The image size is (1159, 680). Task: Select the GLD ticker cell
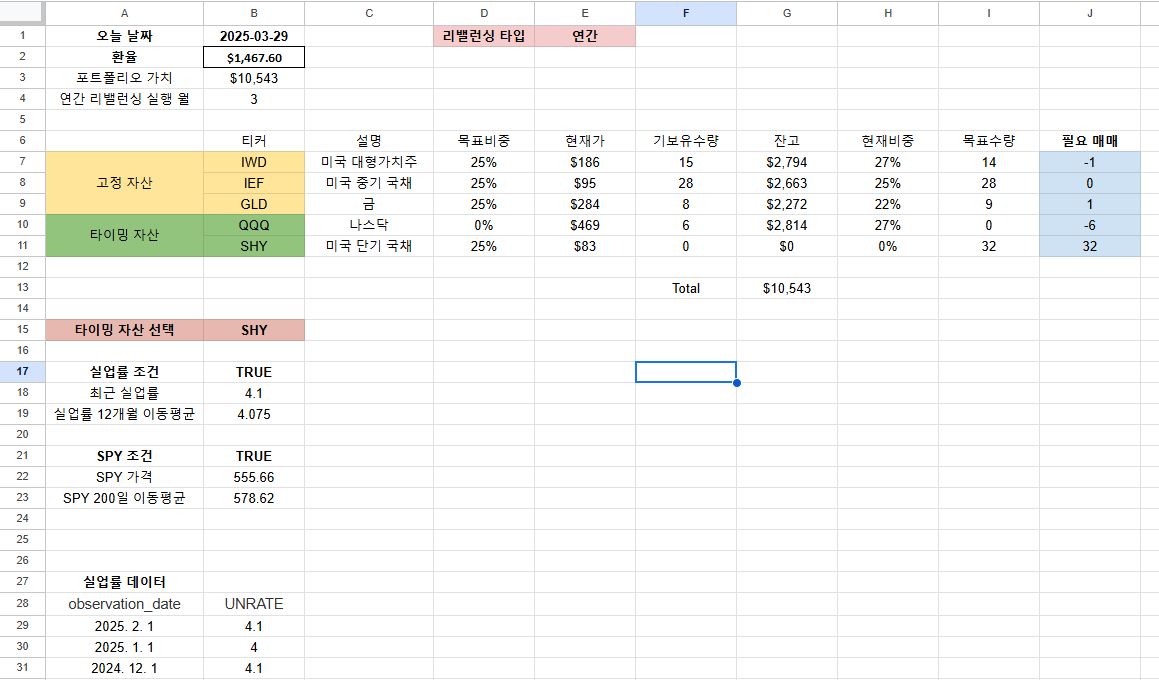pos(253,203)
